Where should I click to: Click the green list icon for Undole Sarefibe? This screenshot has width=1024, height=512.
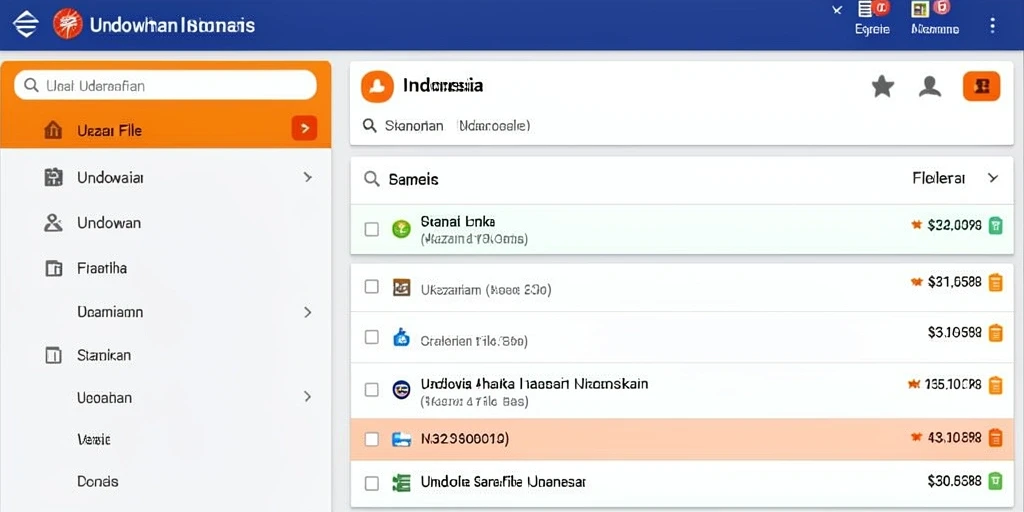coord(401,482)
